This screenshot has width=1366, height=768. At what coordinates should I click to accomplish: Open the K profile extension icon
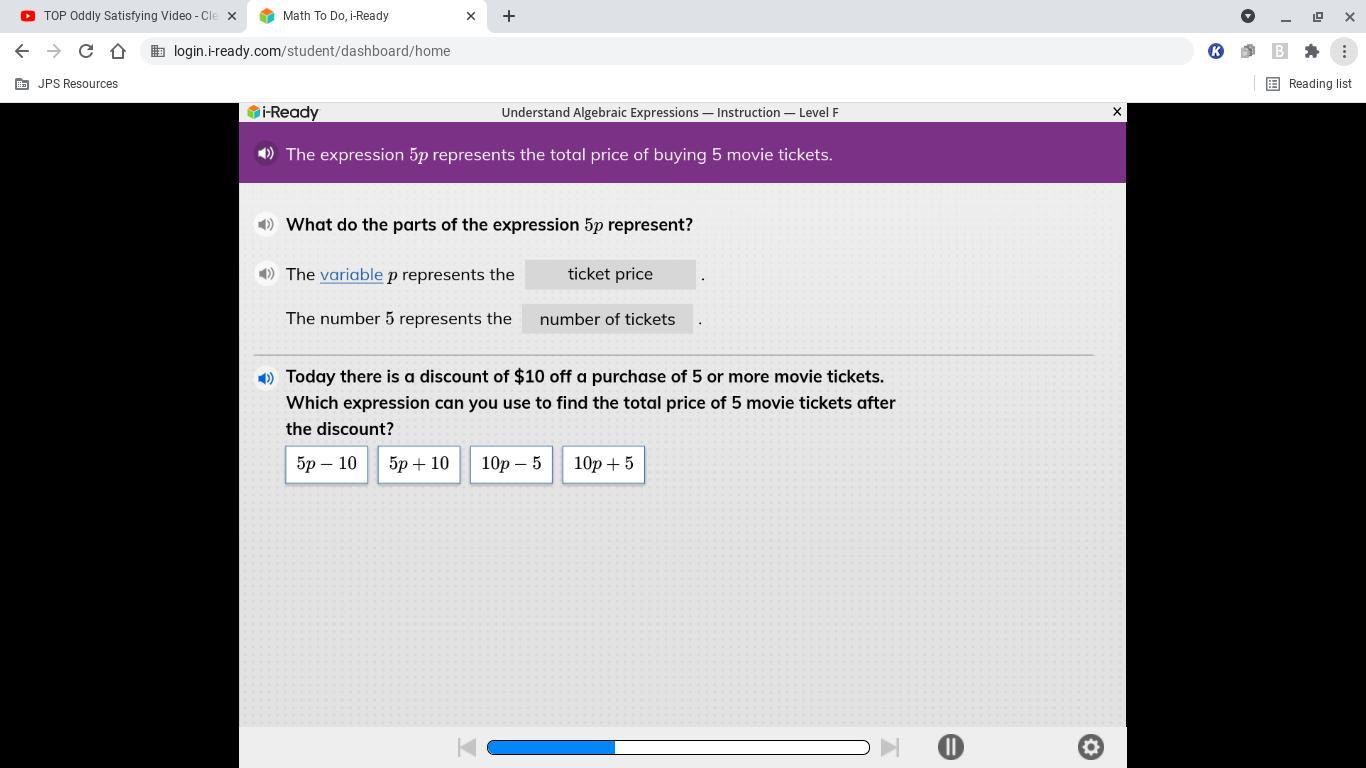pos(1216,51)
